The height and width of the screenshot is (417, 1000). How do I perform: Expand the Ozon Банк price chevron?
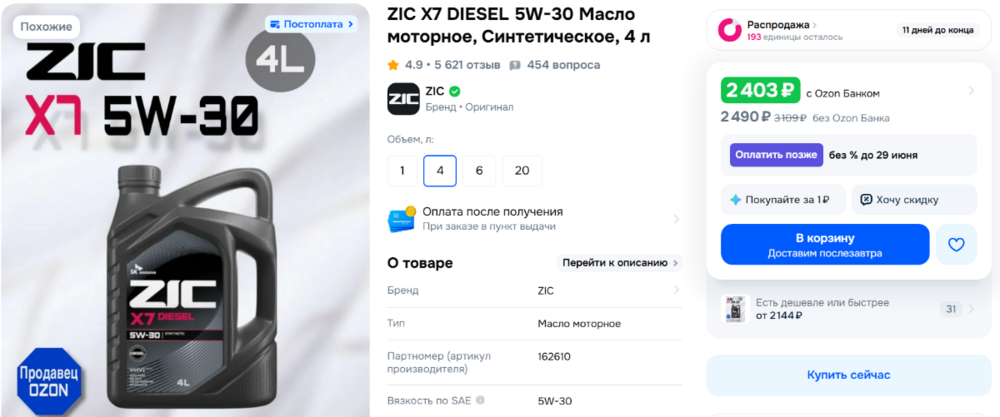pyautogui.click(x=971, y=91)
